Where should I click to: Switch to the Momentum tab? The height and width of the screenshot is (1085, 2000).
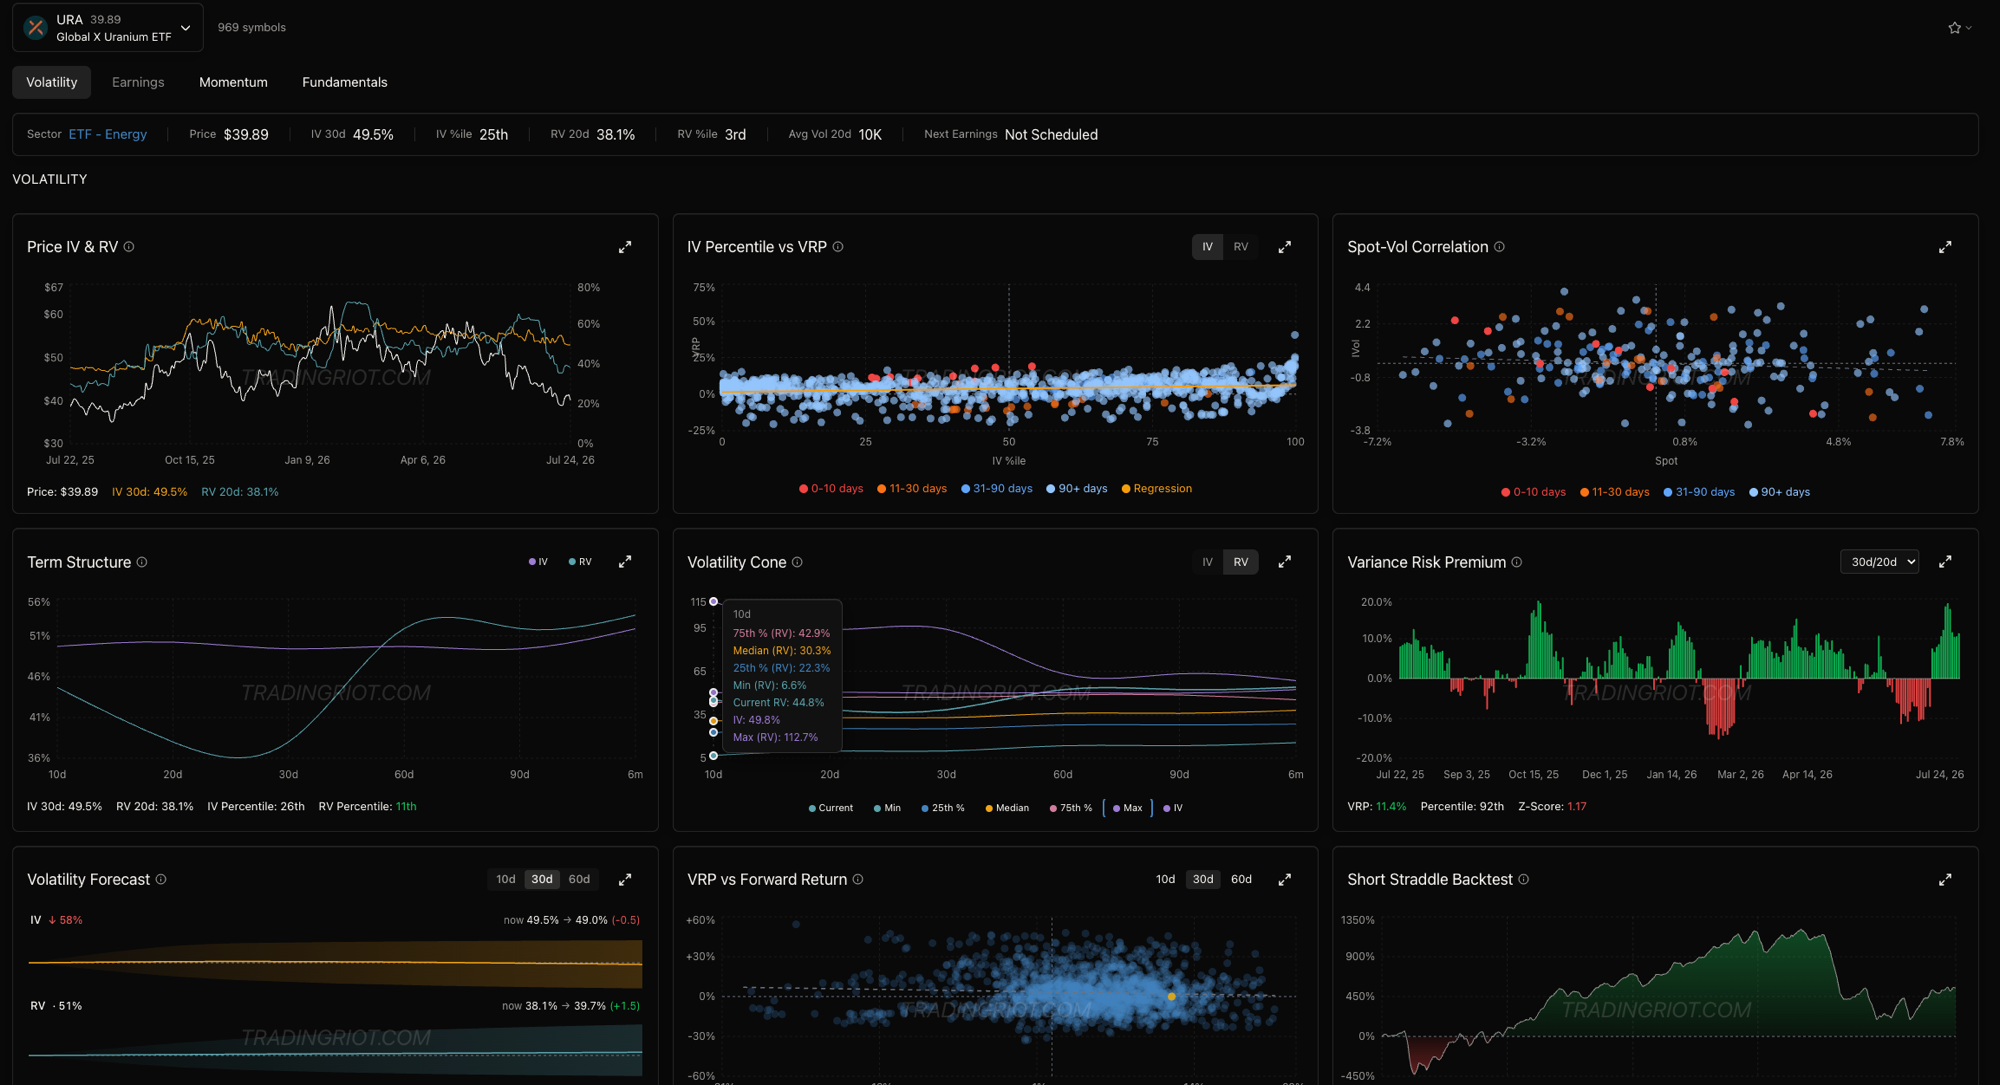[x=233, y=82]
